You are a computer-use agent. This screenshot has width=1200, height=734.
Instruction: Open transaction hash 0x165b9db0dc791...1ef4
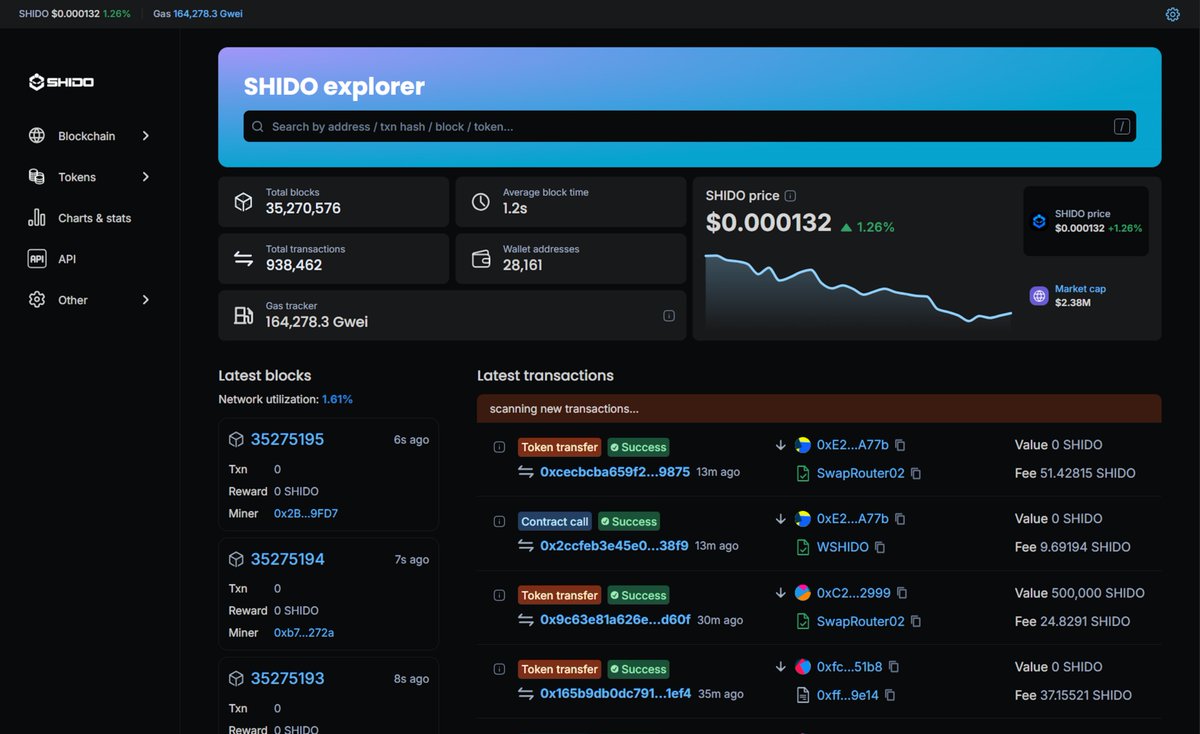coord(616,694)
